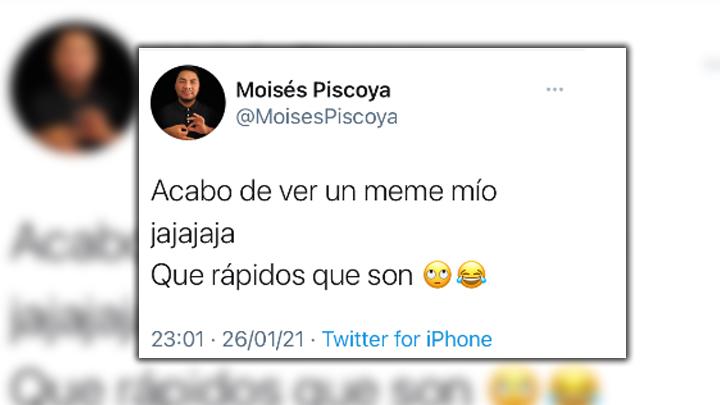
Task: Click the blurred rolling eyes emoji in background
Action: point(513,387)
